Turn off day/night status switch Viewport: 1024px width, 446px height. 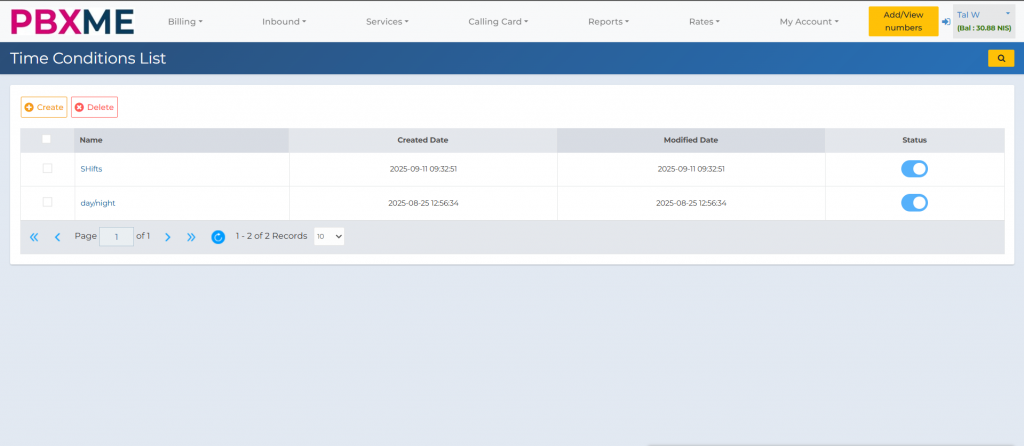pyautogui.click(x=914, y=203)
